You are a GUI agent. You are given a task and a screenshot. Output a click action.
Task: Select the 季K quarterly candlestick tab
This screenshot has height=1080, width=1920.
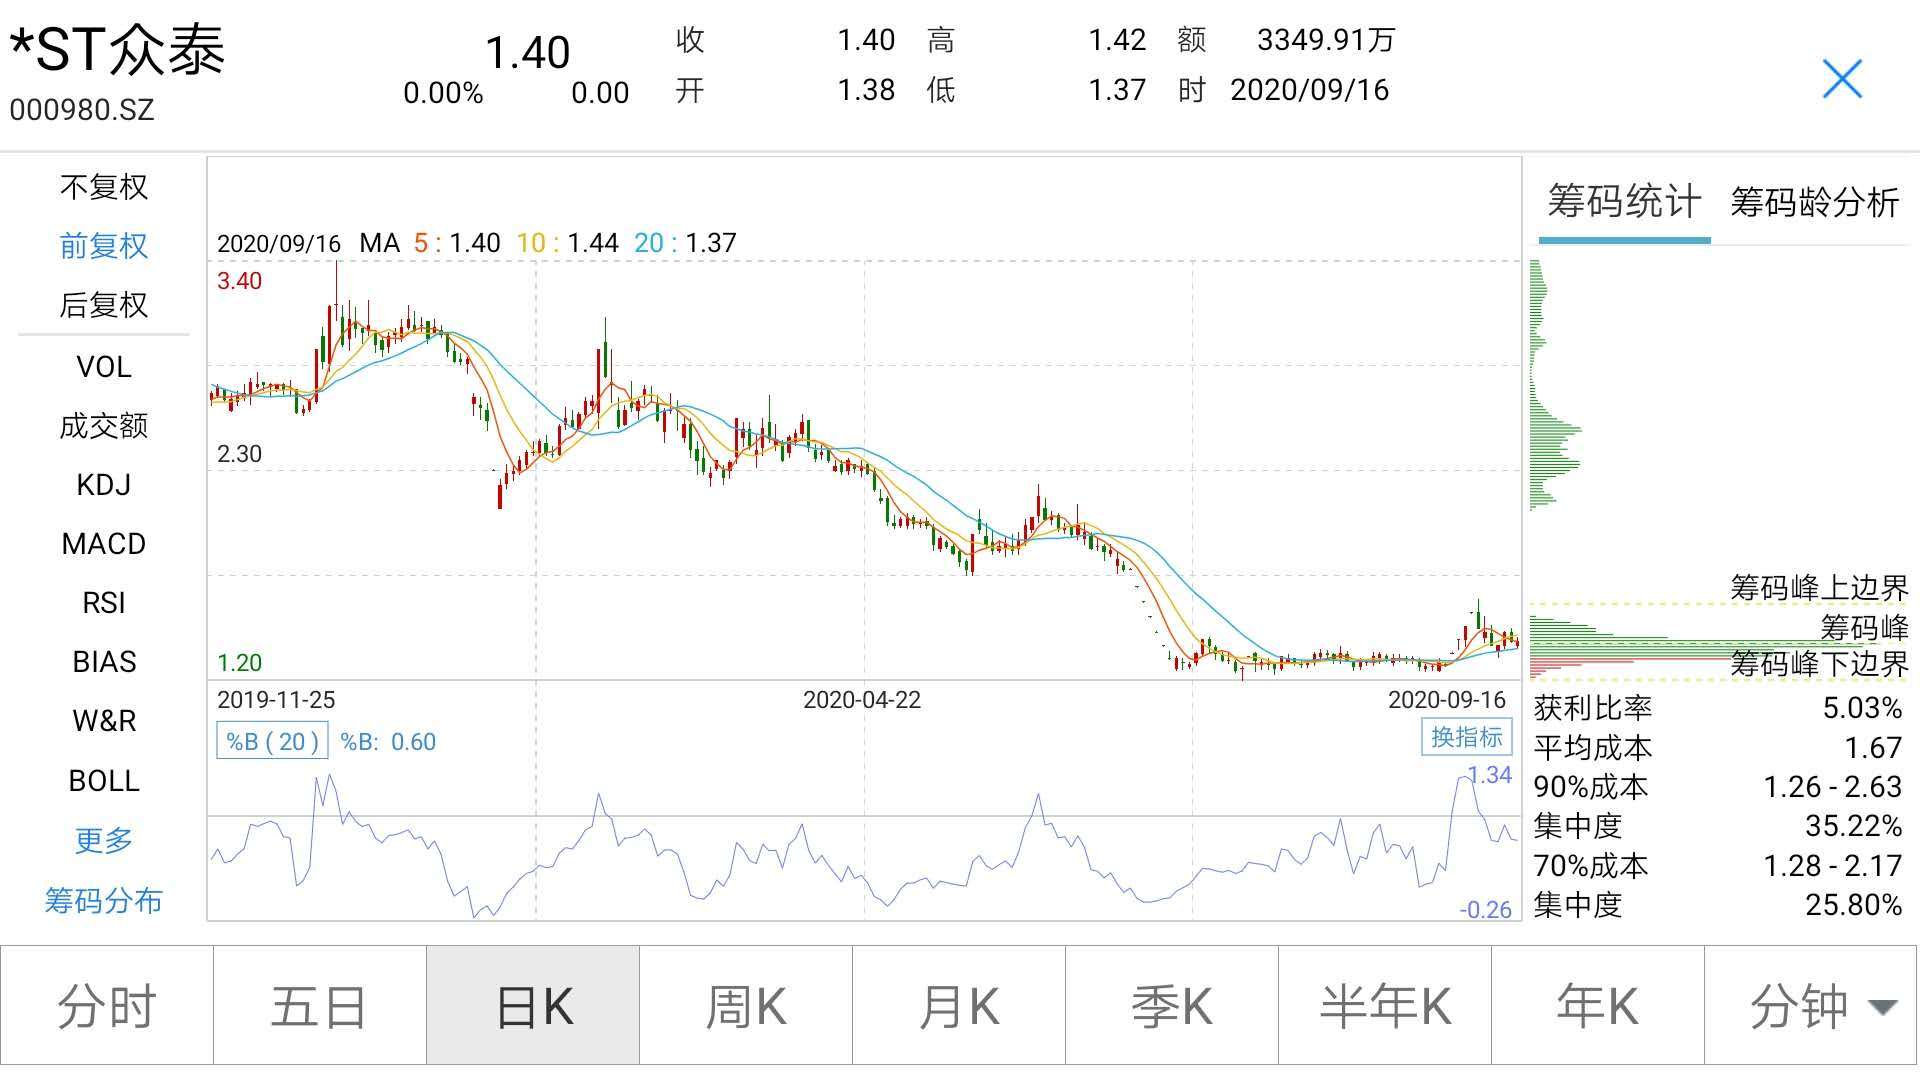(x=1172, y=1006)
